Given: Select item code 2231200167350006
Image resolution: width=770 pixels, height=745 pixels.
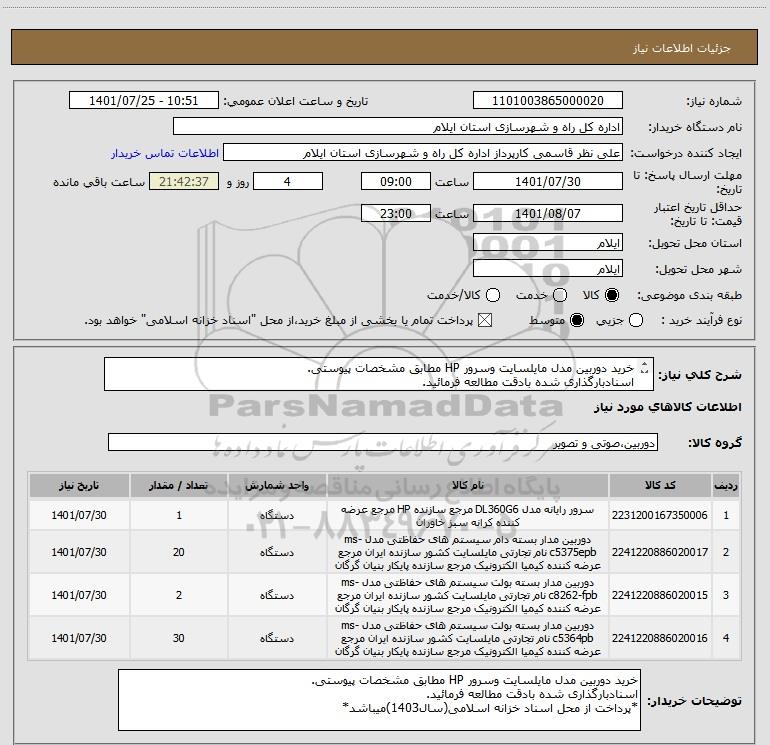Looking at the screenshot, I should [x=660, y=515].
